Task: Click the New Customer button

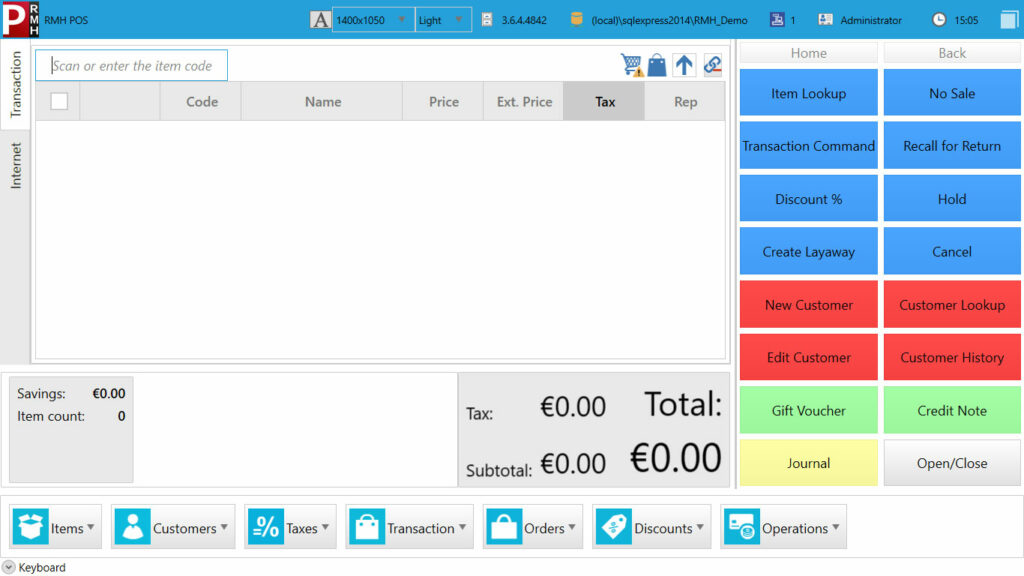Action: pos(808,304)
